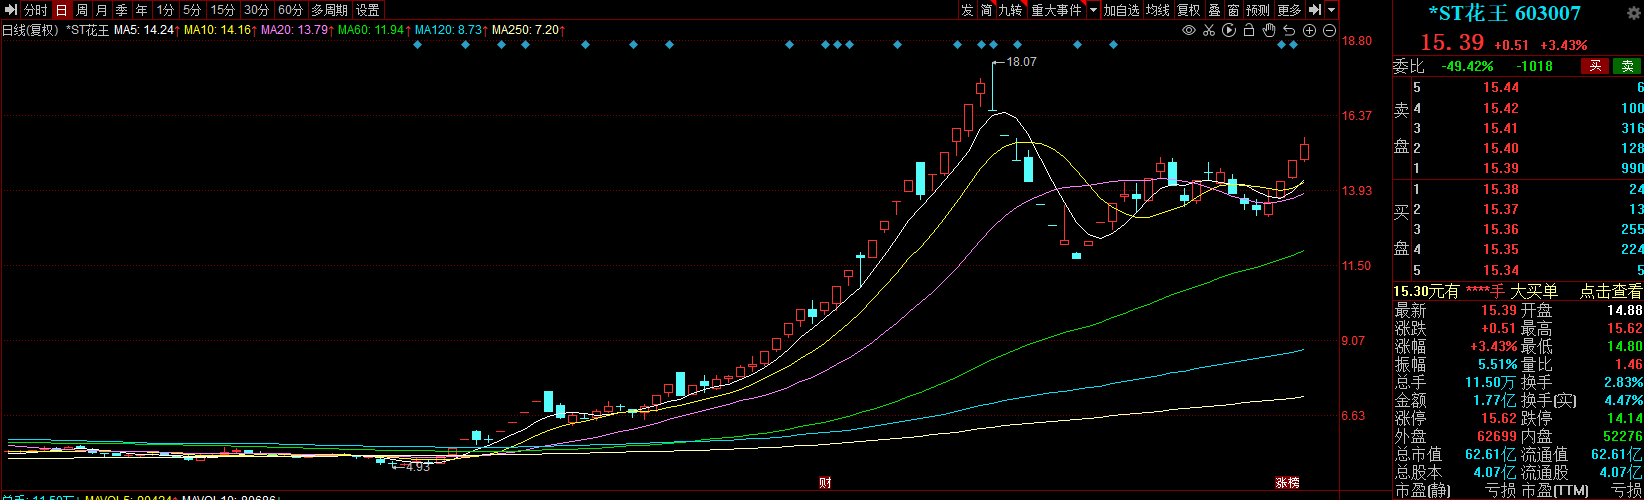The image size is (1644, 500).
Task: Expand the dropdown next to 重大事件
Action: [1093, 10]
